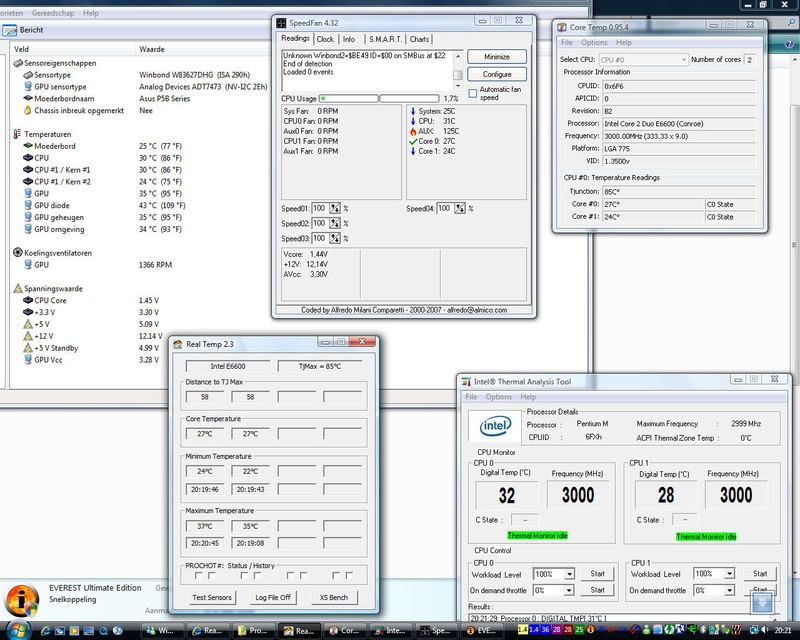Click the Number of cores field
Image resolution: width=800 pixels, height=640 pixels.
tap(749, 60)
